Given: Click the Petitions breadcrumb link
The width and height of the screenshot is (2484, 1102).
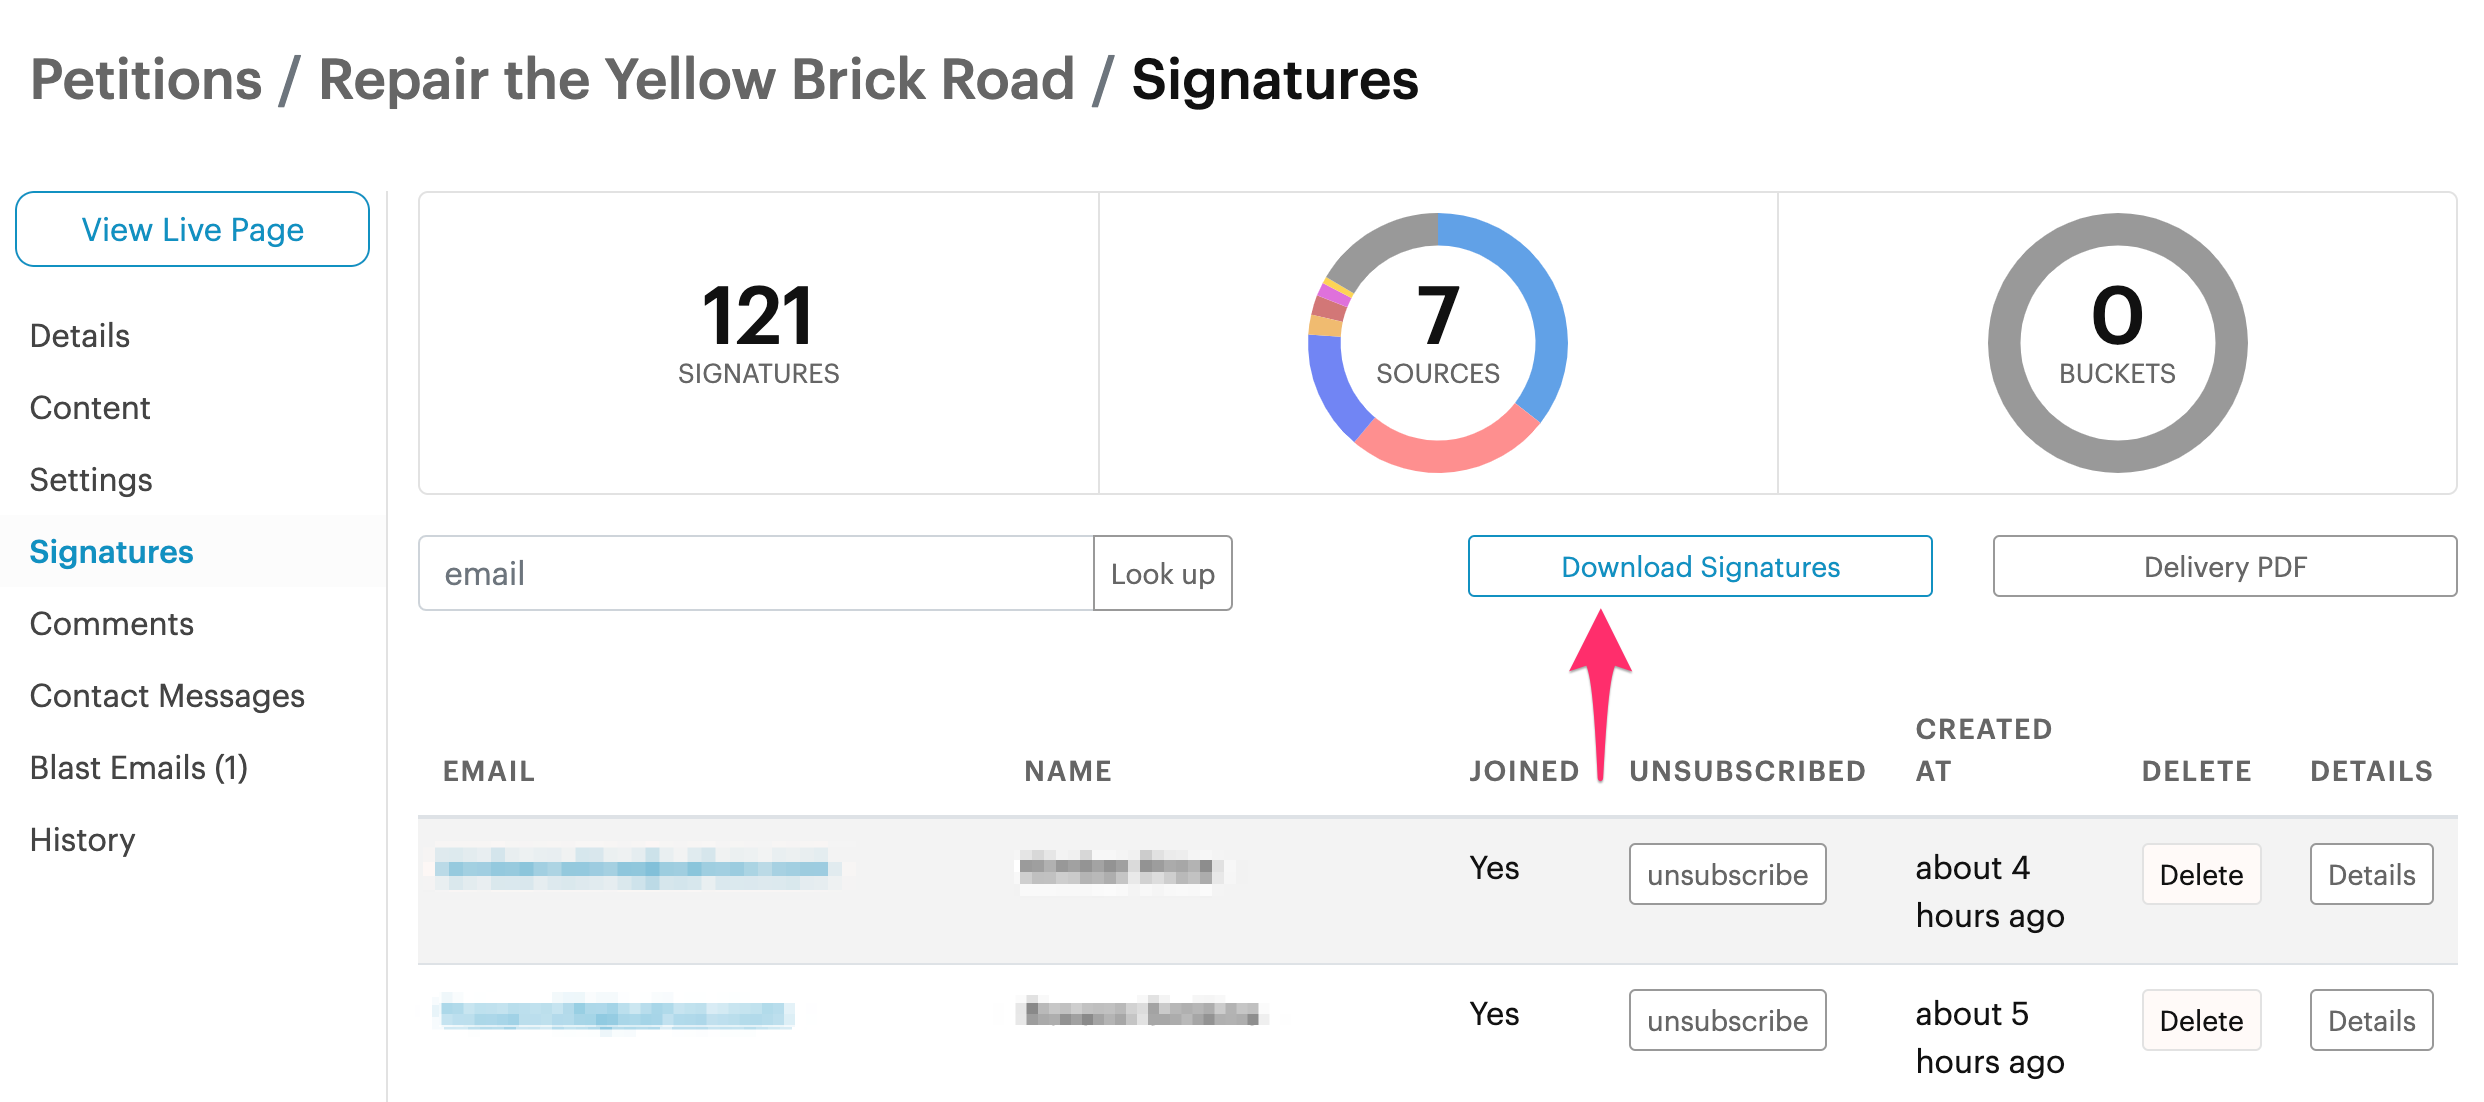Looking at the screenshot, I should coord(147,79).
